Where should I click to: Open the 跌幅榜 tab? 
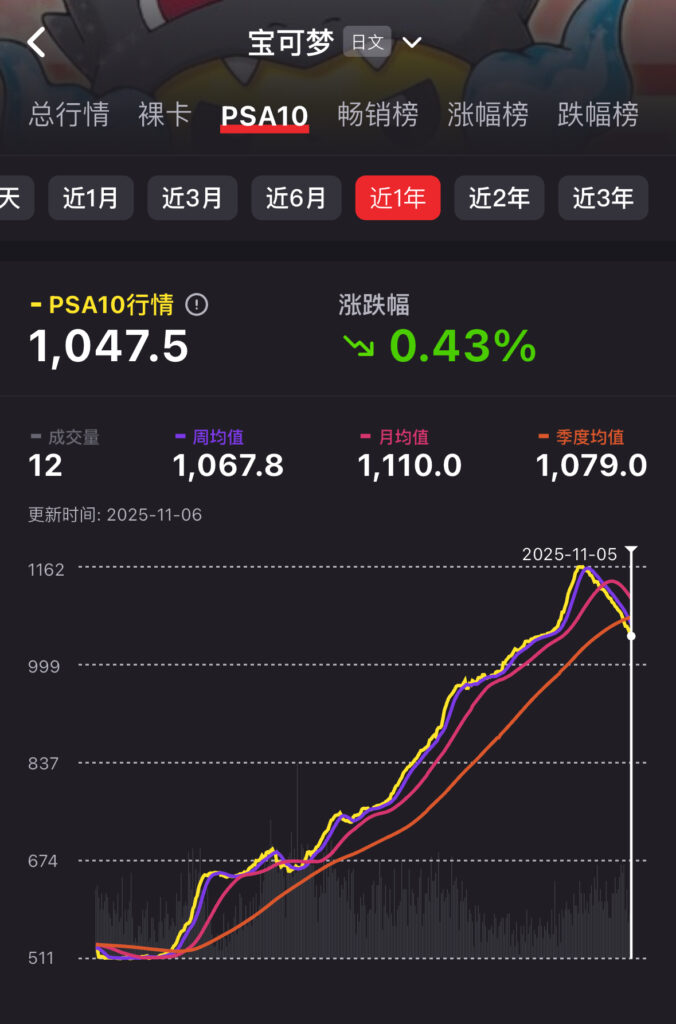(x=597, y=115)
